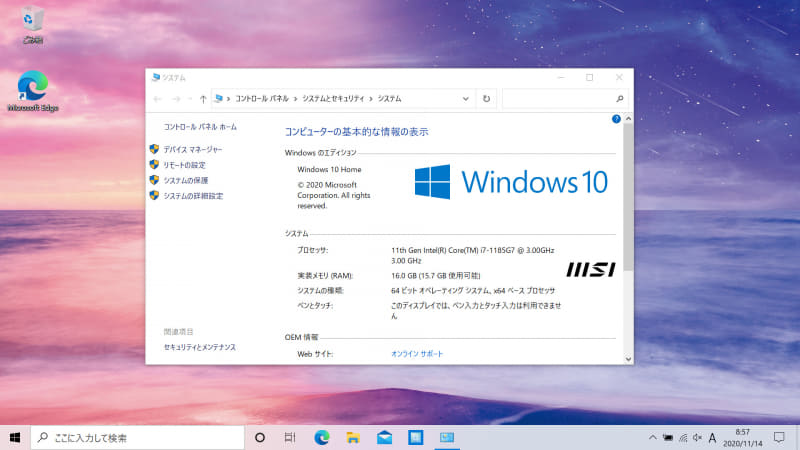Go up one level with the up arrow

click(x=203, y=99)
